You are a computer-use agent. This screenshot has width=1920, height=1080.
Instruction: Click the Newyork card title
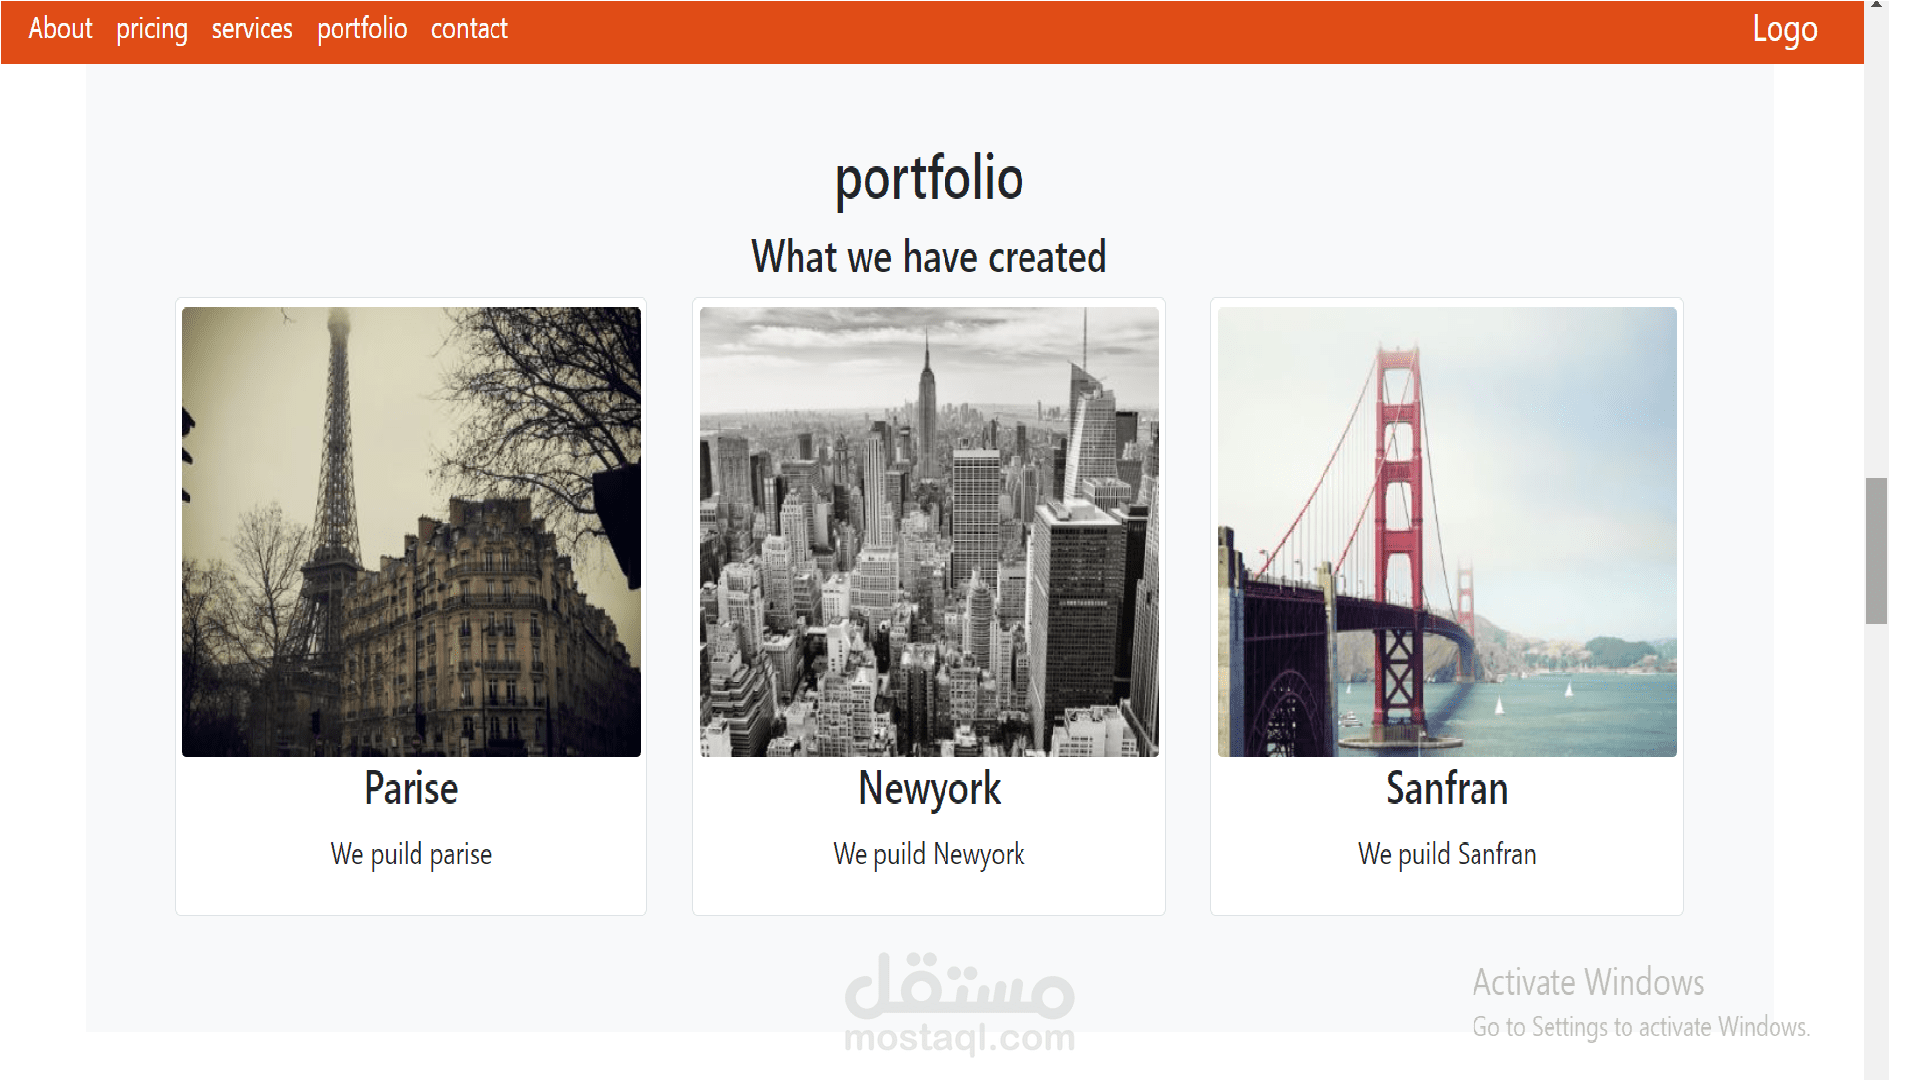click(929, 788)
